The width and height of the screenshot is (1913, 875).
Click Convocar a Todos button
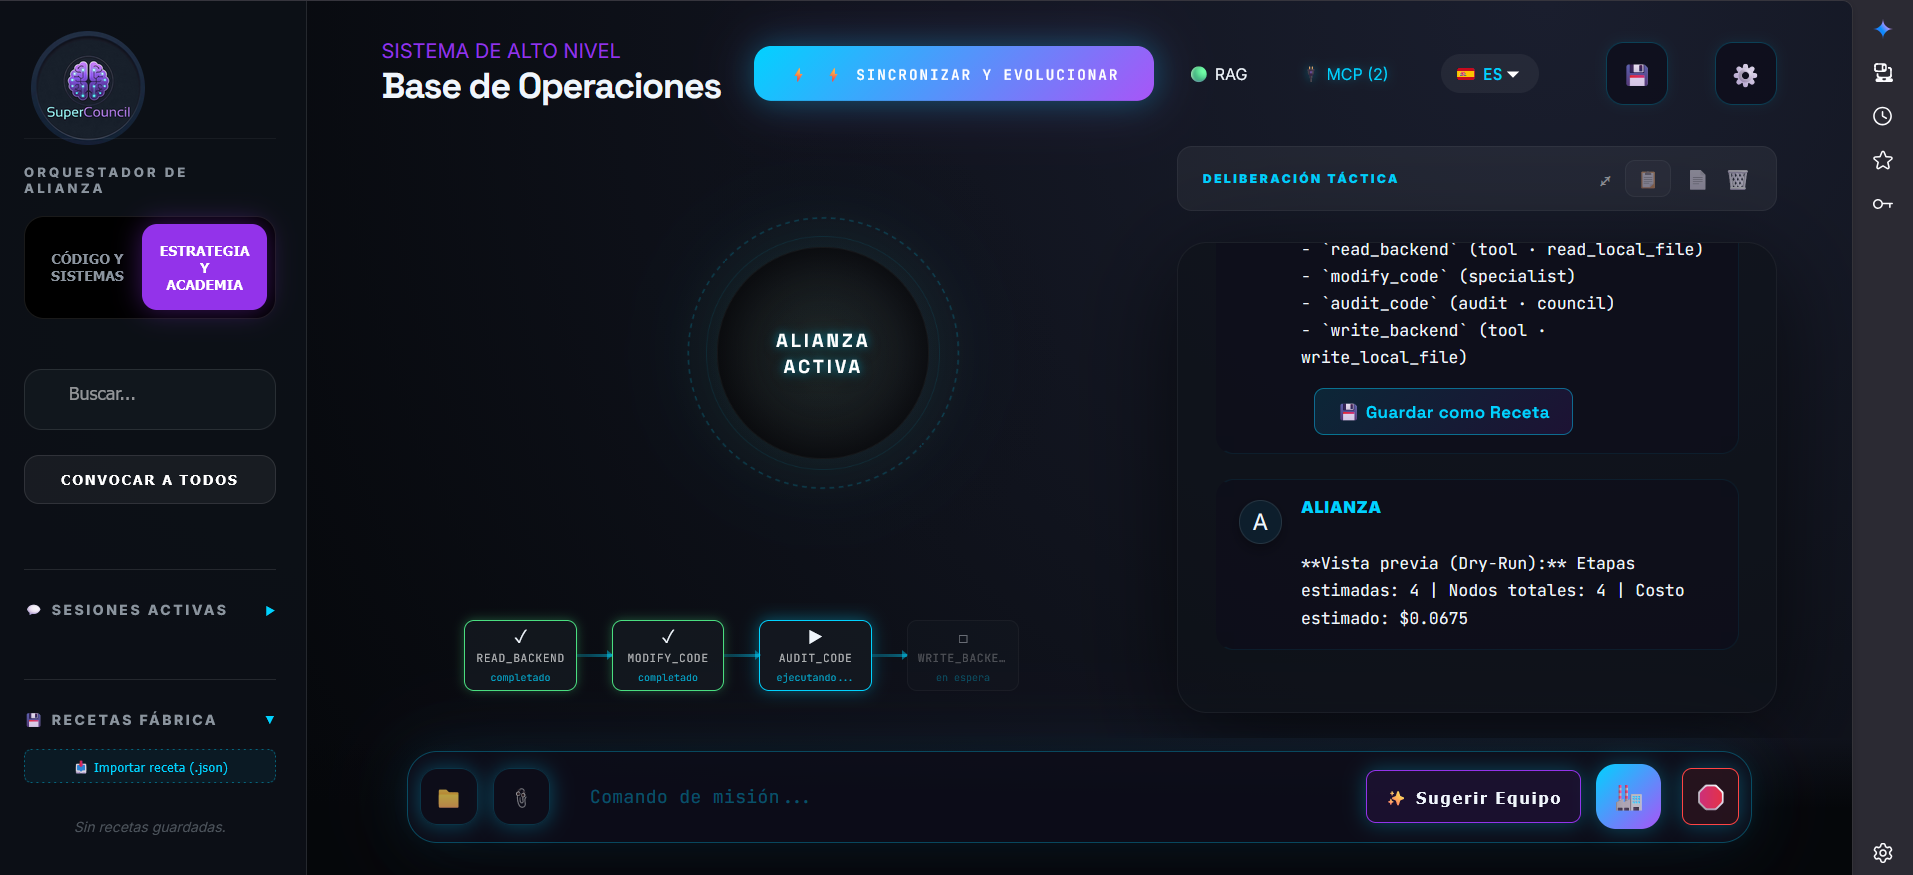click(x=150, y=480)
